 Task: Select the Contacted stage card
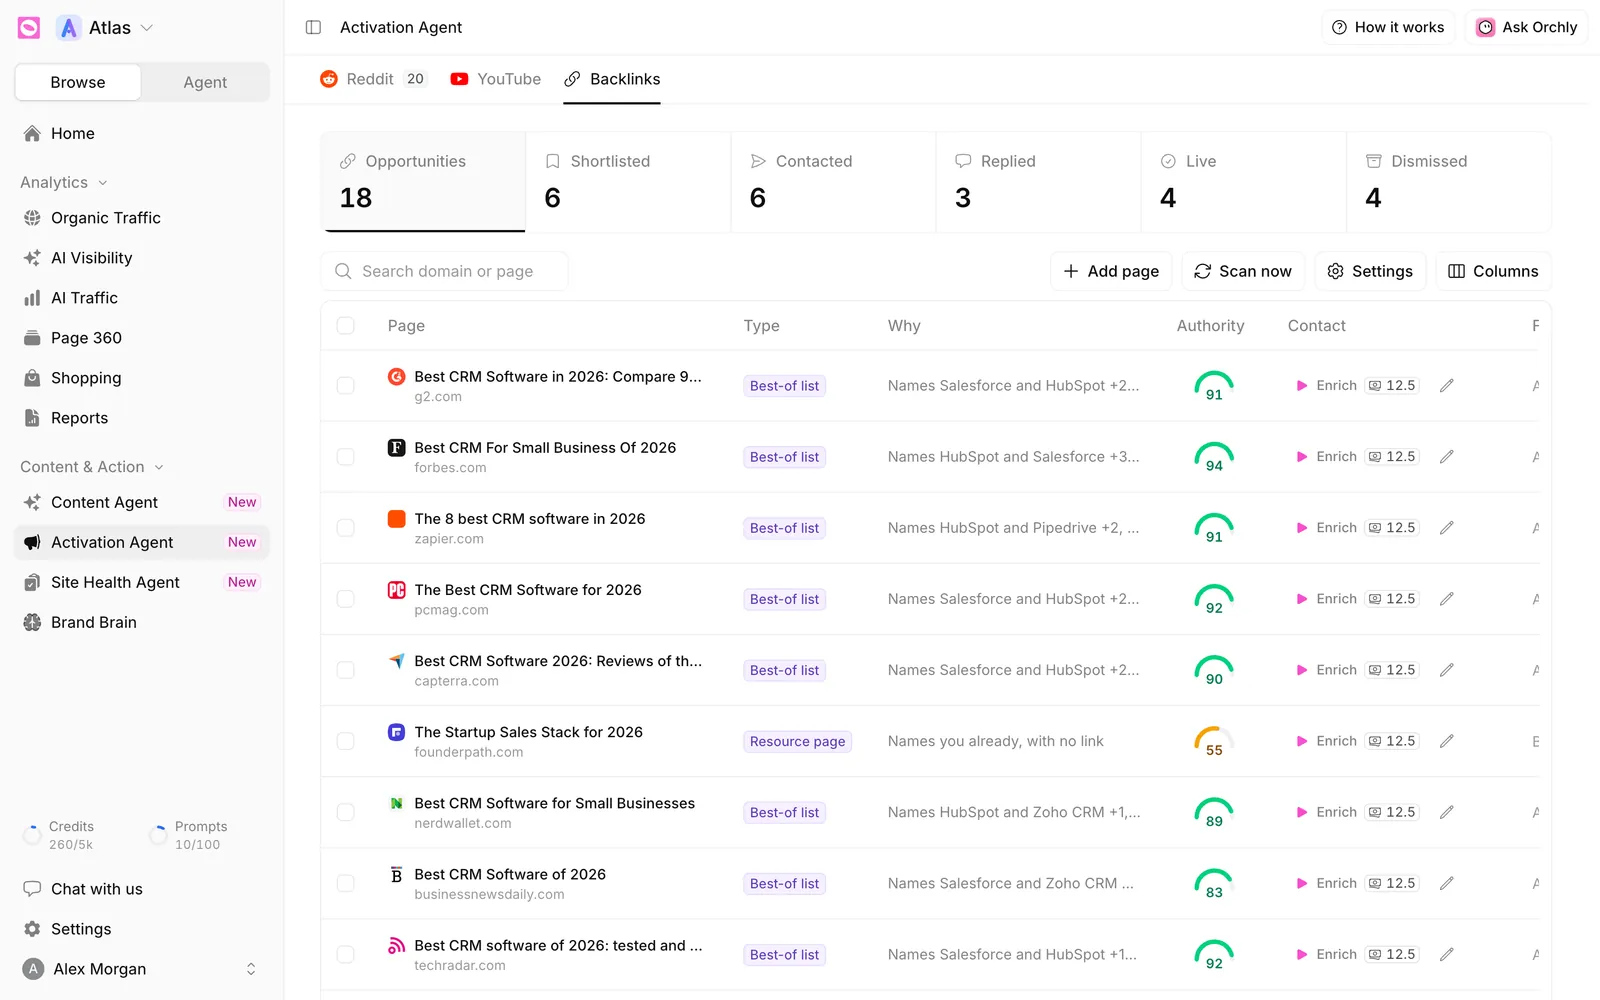click(833, 182)
